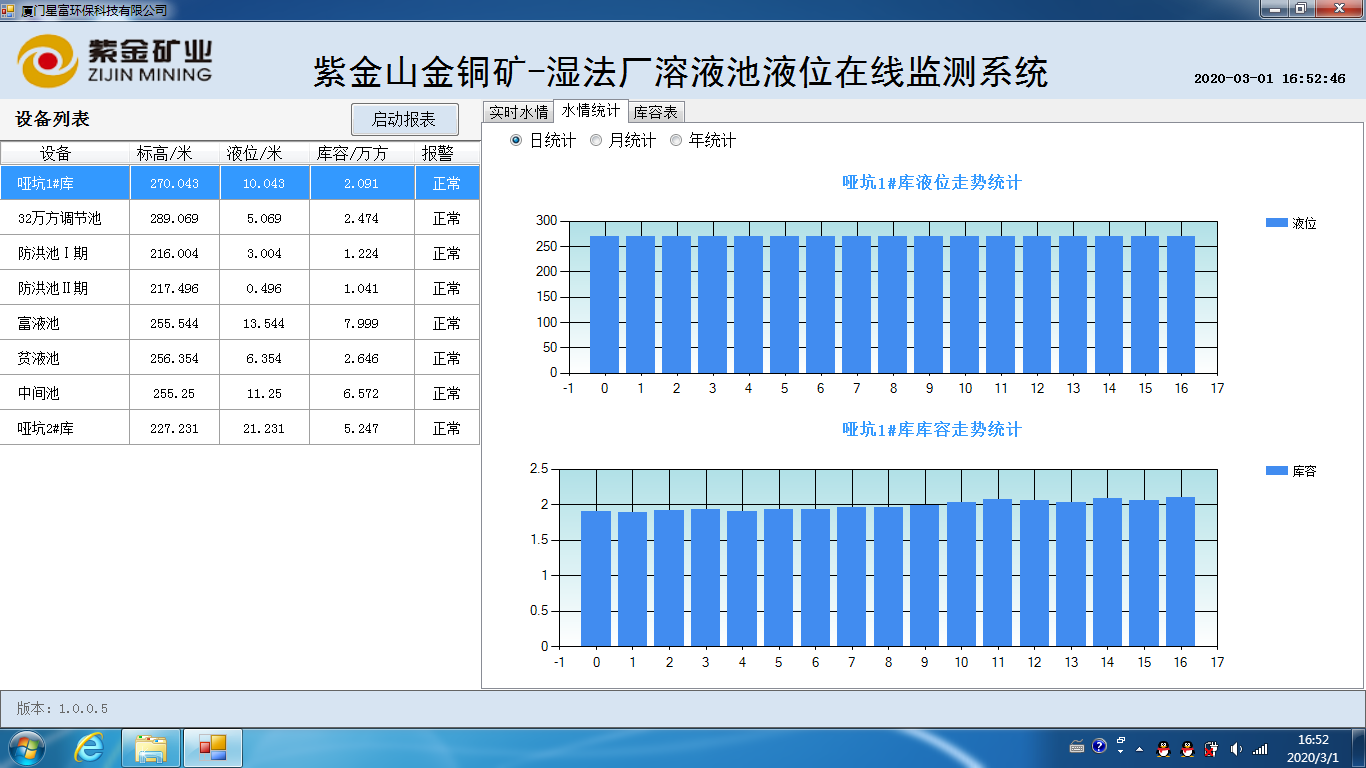Select the 日统计 radio button
This screenshot has height=768, width=1366.
tap(516, 141)
